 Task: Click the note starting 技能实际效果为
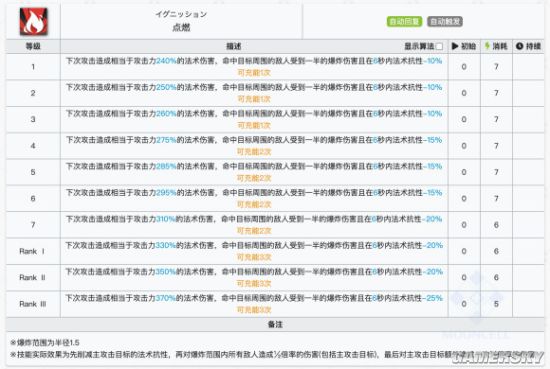(272, 355)
